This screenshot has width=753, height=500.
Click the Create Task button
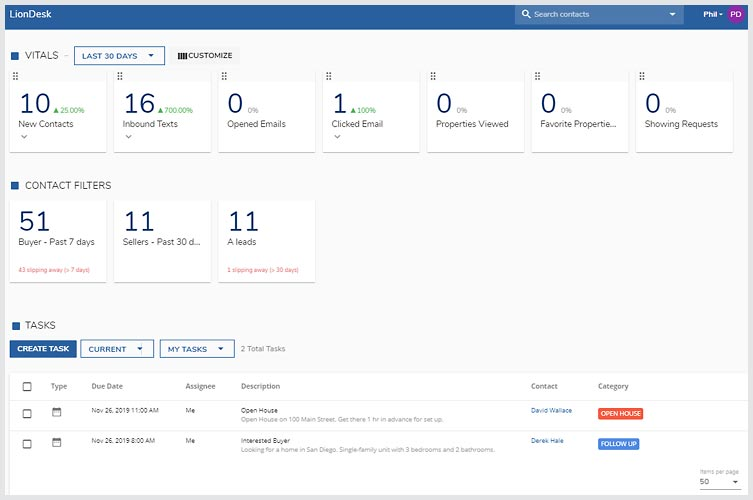tap(43, 349)
